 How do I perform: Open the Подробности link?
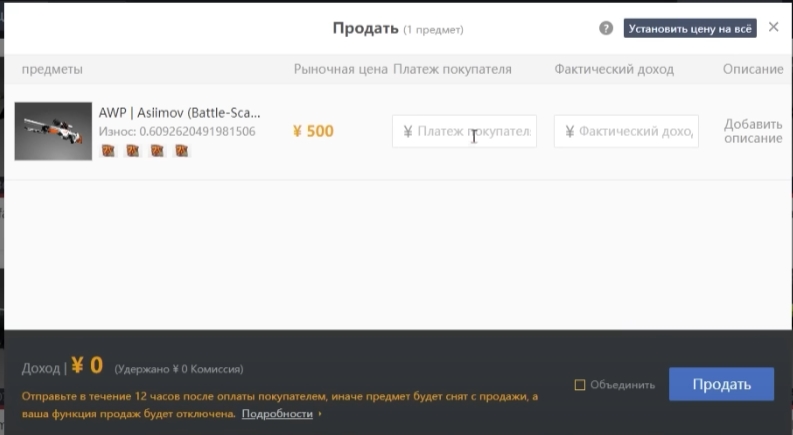[277, 414]
